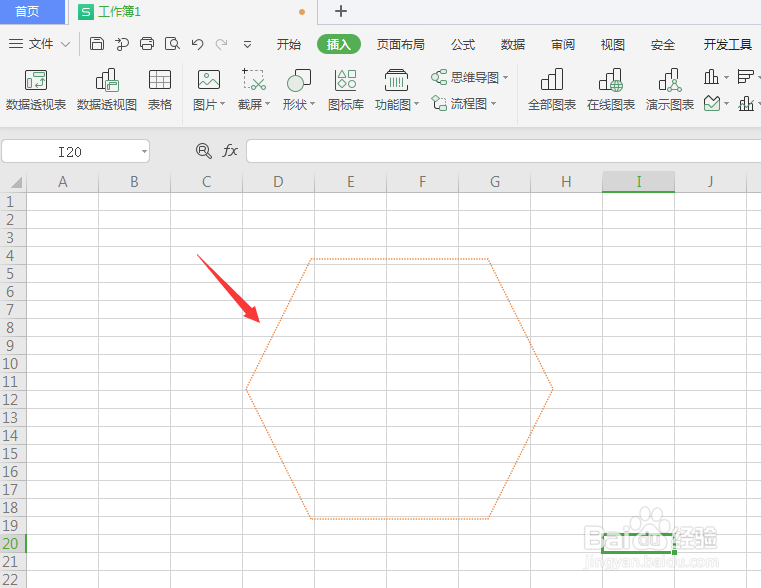Screen dimensions: 761x588
Task: Open the 审阅 tab
Action: (563, 45)
